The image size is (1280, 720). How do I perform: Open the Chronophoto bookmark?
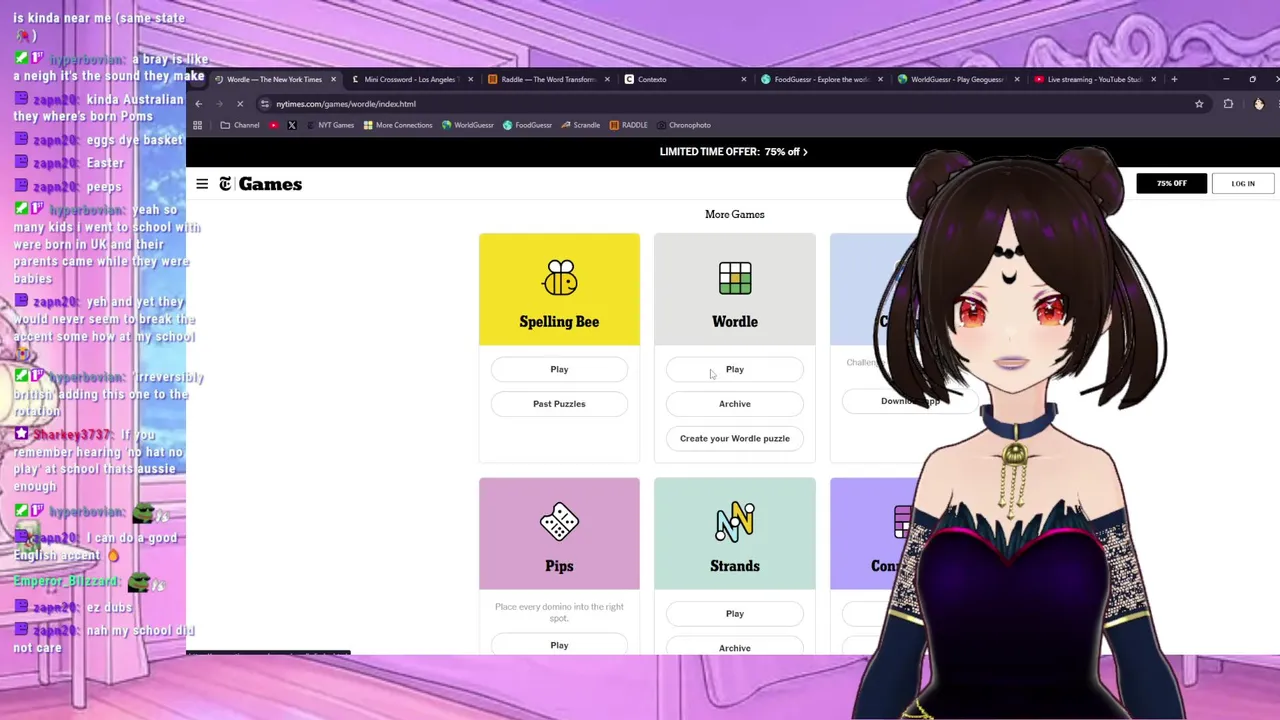tap(683, 125)
